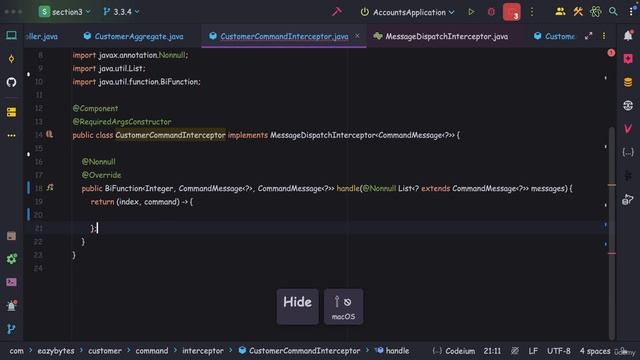640x360 pixels.
Task: Toggle the status bar icon left of LF
Action: (515, 351)
